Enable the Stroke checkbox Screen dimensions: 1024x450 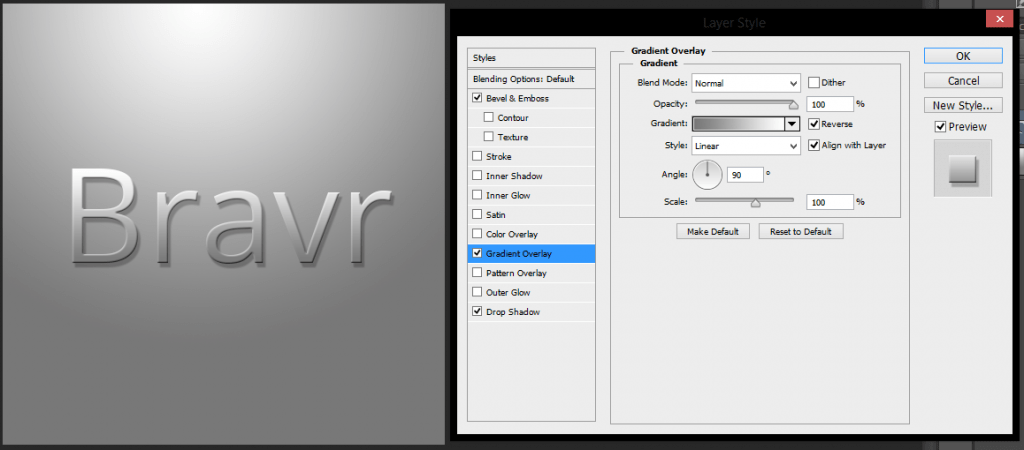tap(477, 156)
